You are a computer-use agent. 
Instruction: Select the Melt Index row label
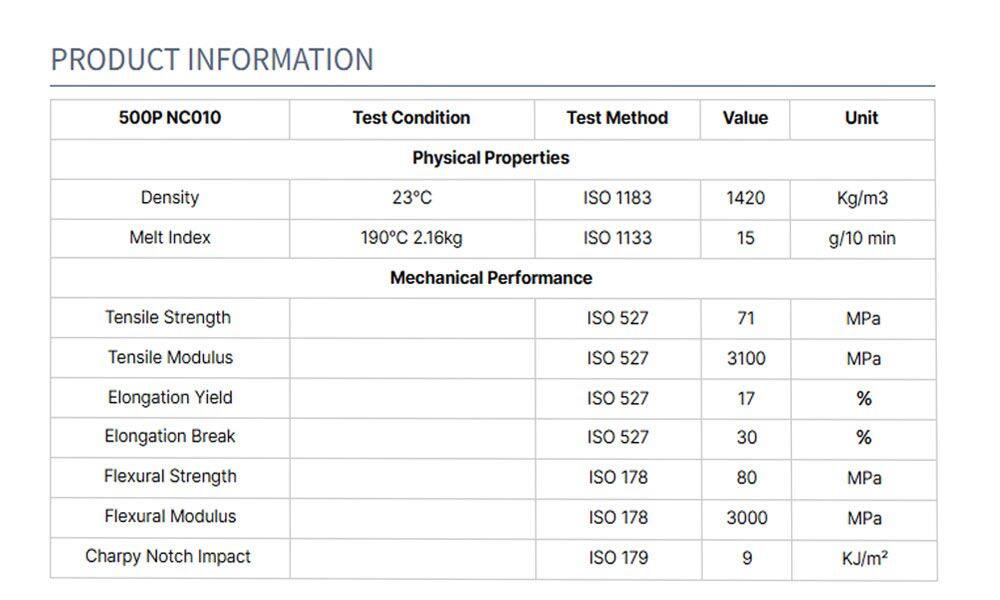pyautogui.click(x=170, y=238)
